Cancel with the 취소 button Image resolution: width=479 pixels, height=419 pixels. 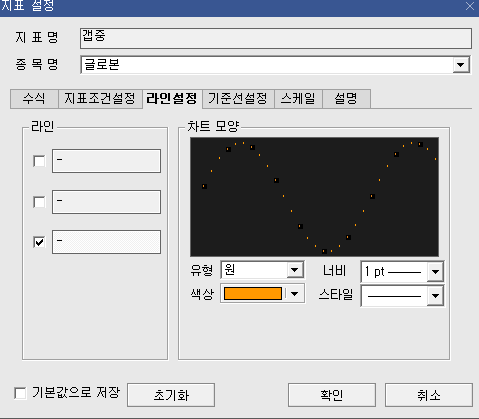429,395
